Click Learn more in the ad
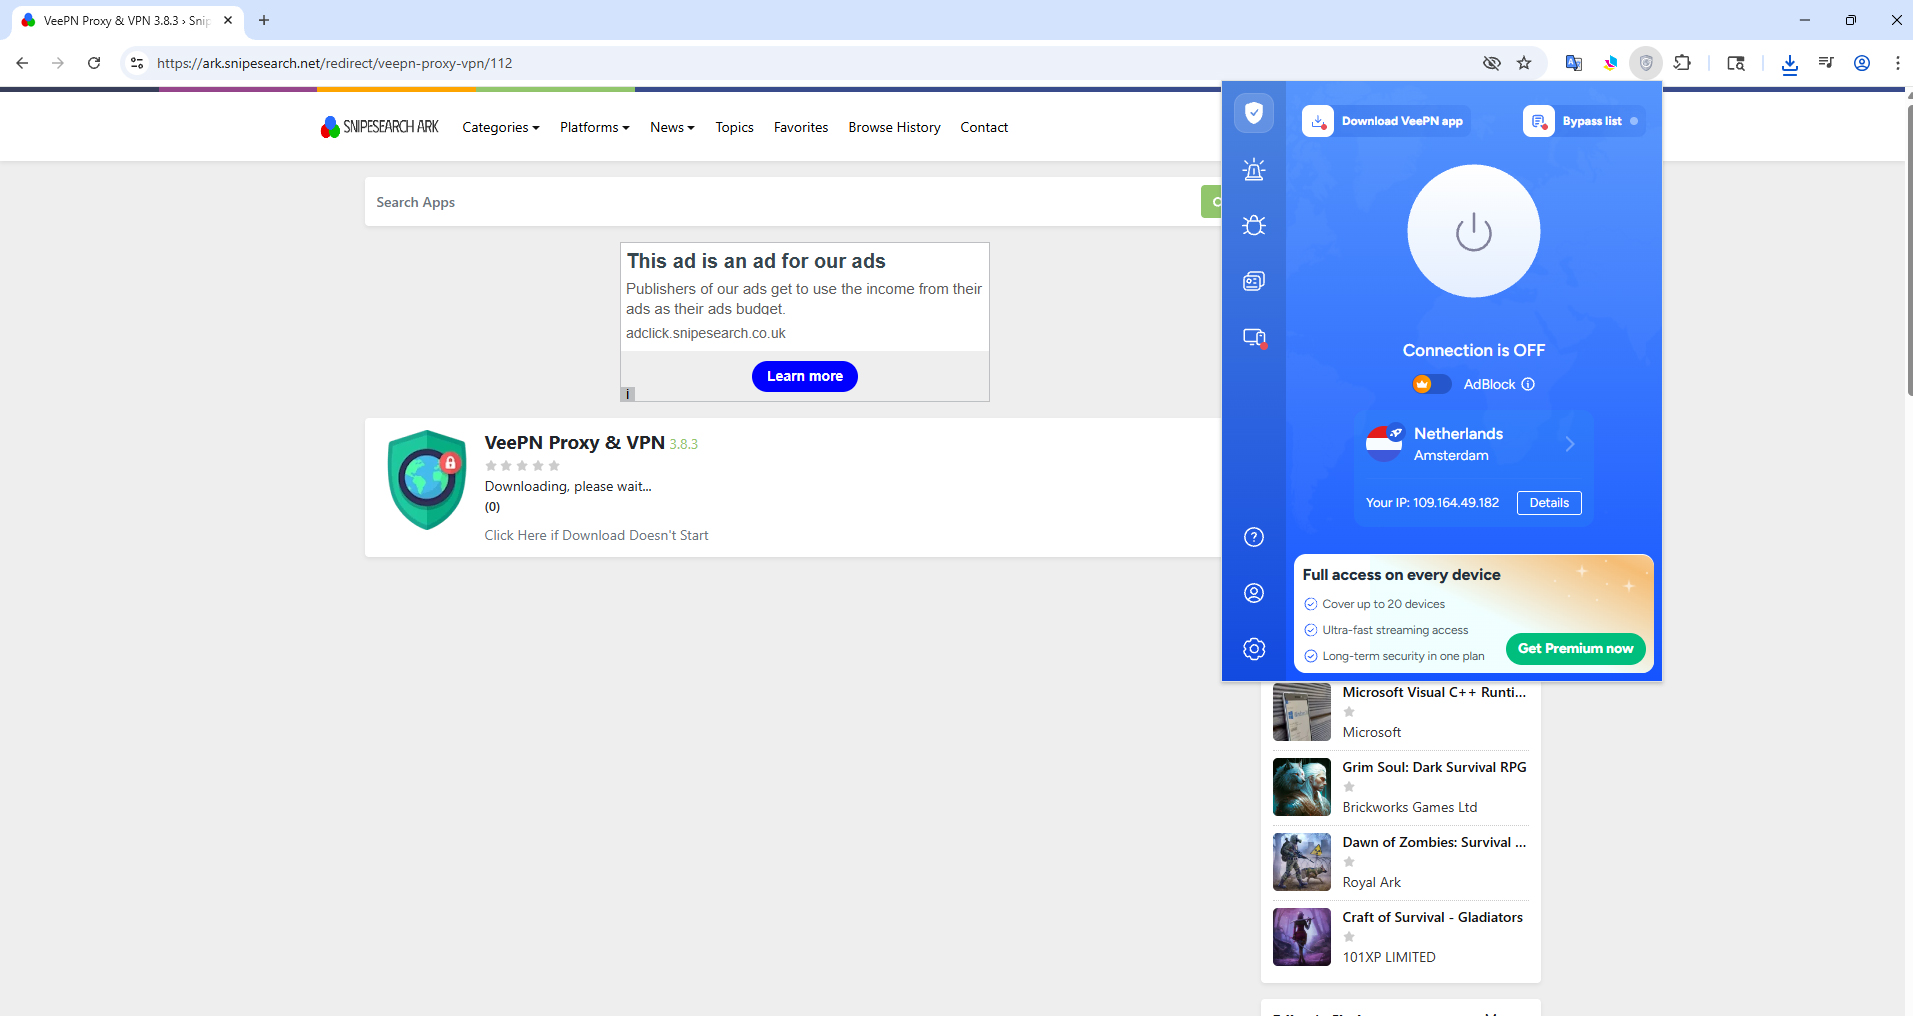 click(805, 376)
